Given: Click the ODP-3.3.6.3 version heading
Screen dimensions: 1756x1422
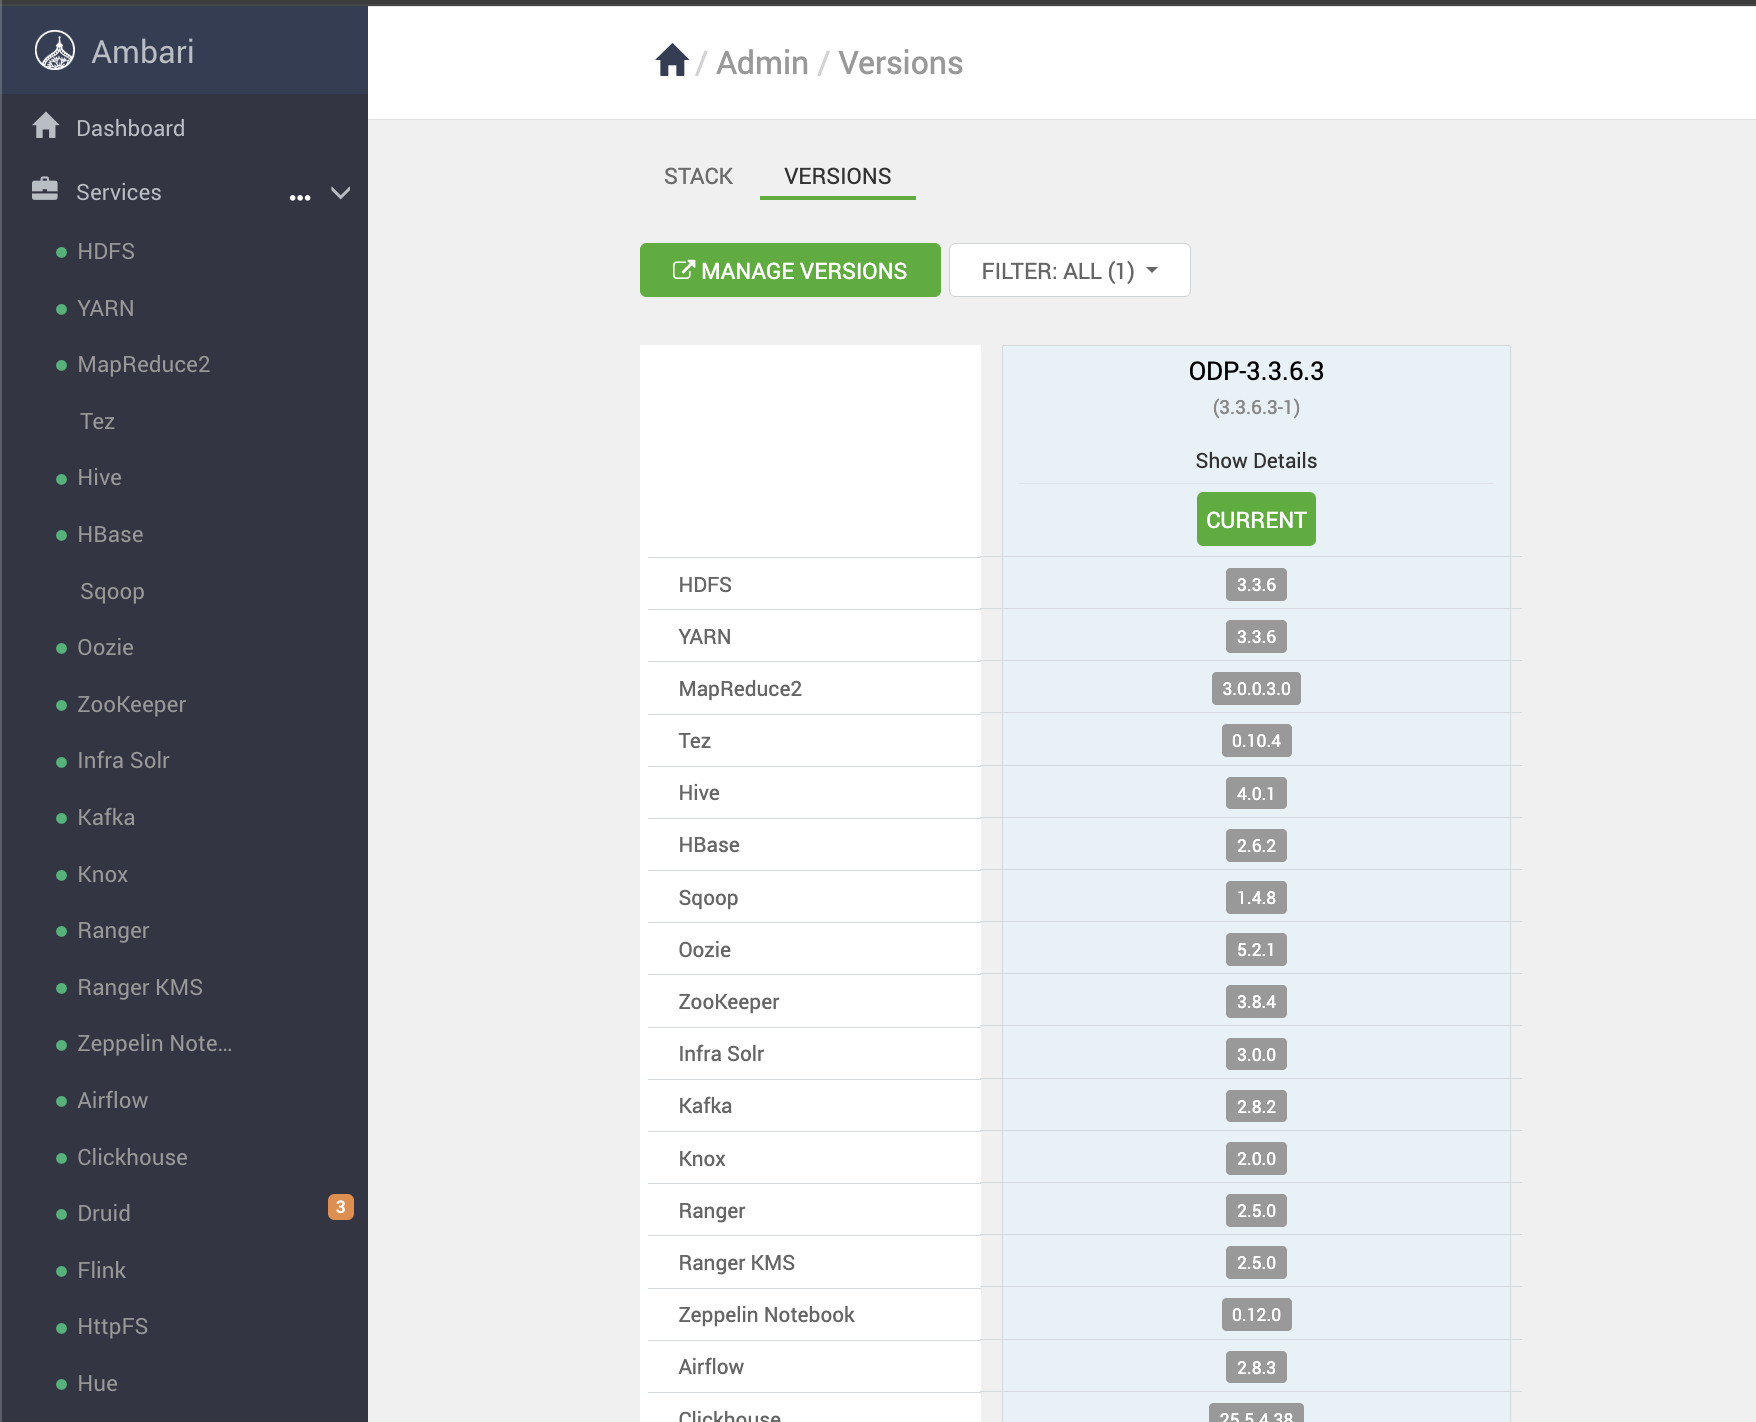Looking at the screenshot, I should coord(1256,371).
